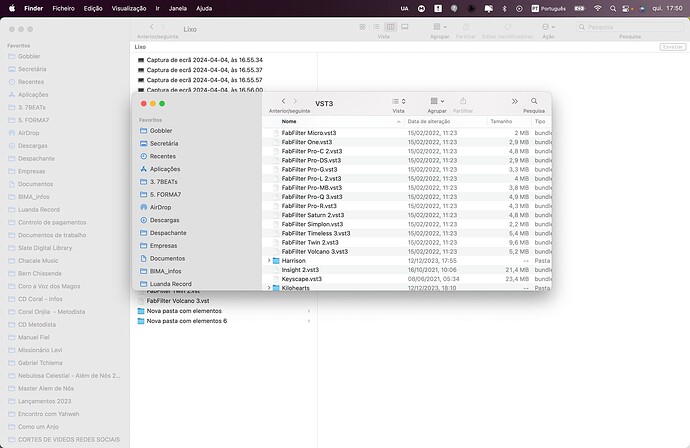Open Agrupar dropdown in VST3 window
The image size is (690, 448).
pos(437,101)
